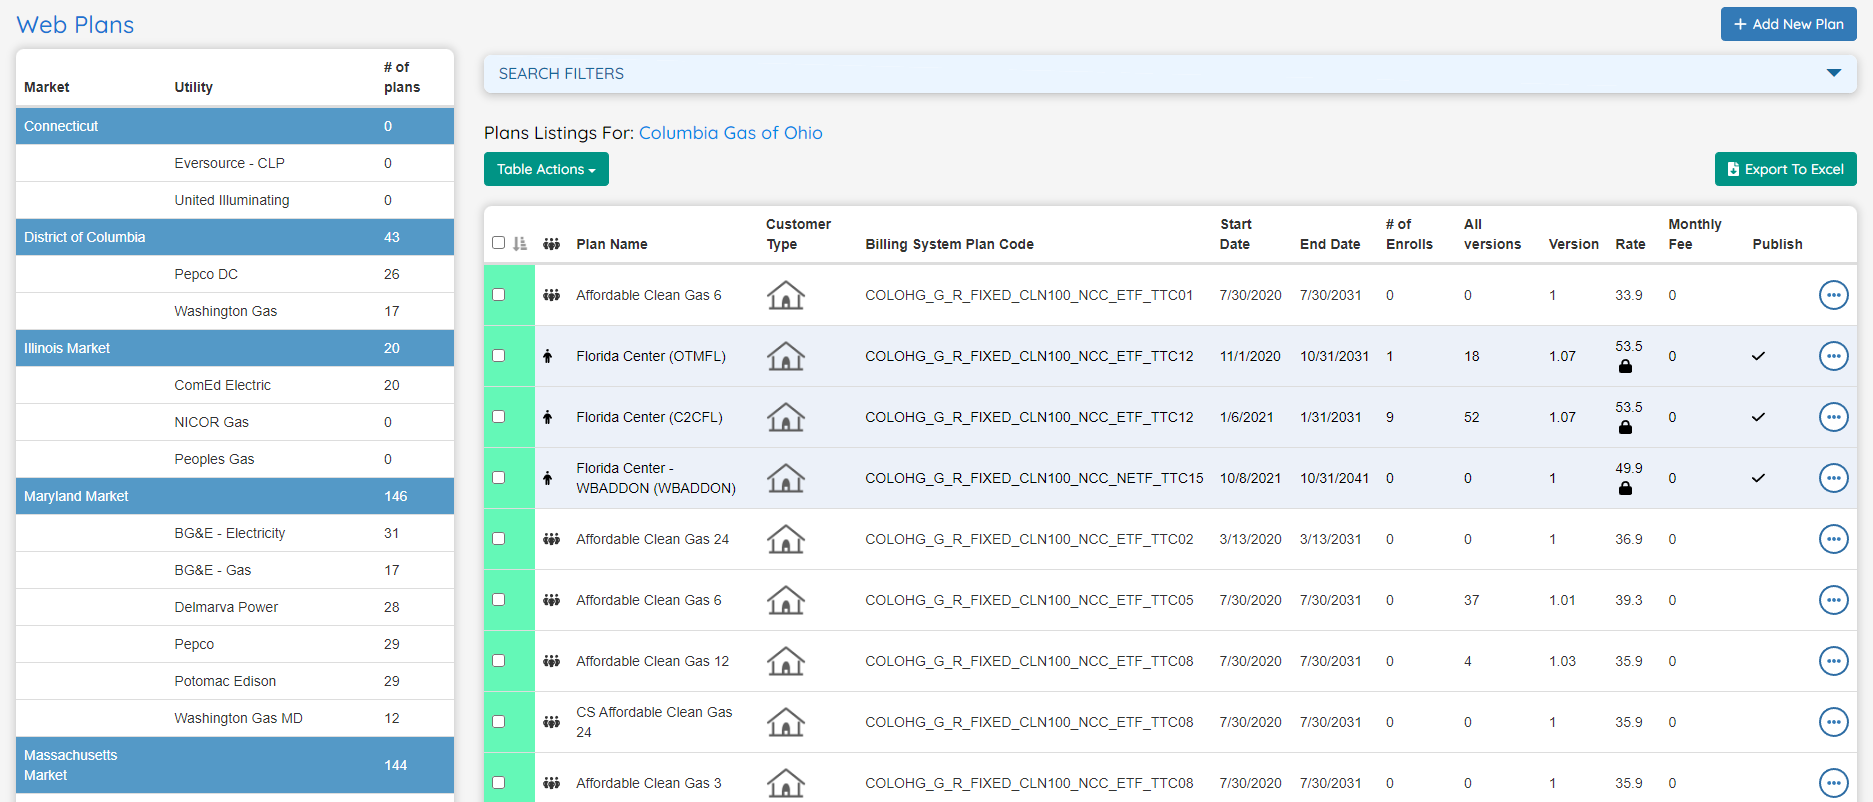
Task: Select the Connecticut market row
Action: tap(235, 126)
